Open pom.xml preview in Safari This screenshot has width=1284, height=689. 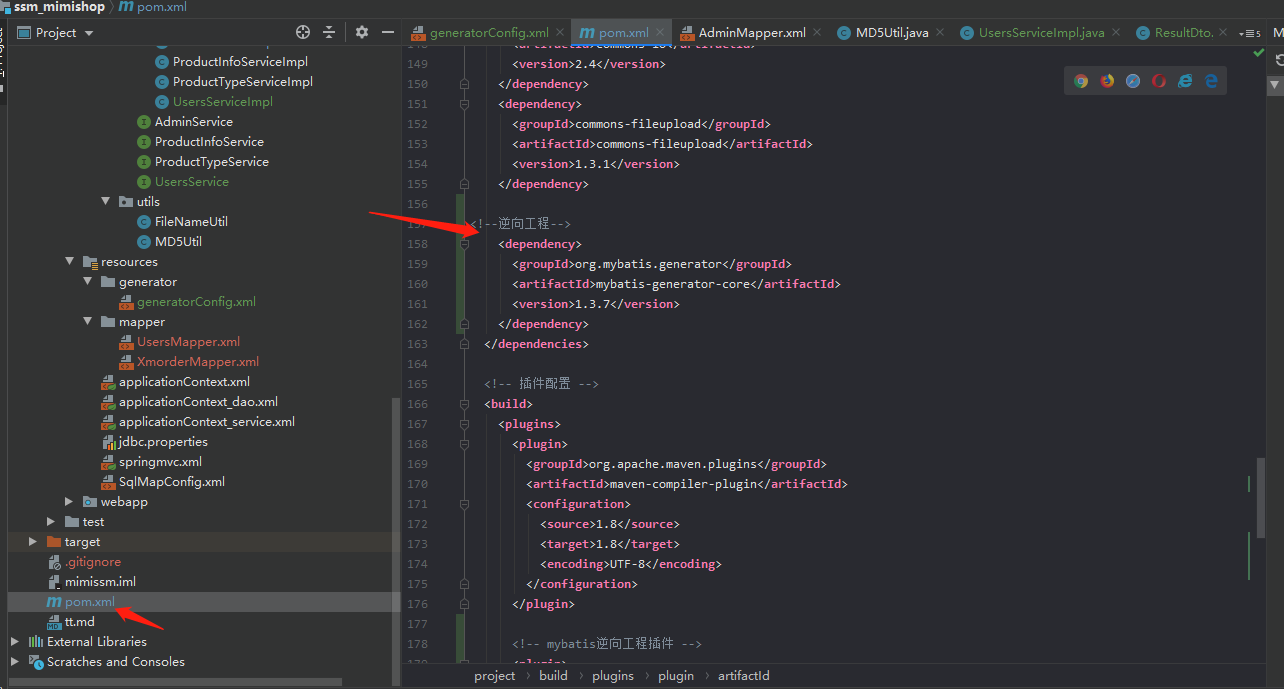tap(1133, 81)
